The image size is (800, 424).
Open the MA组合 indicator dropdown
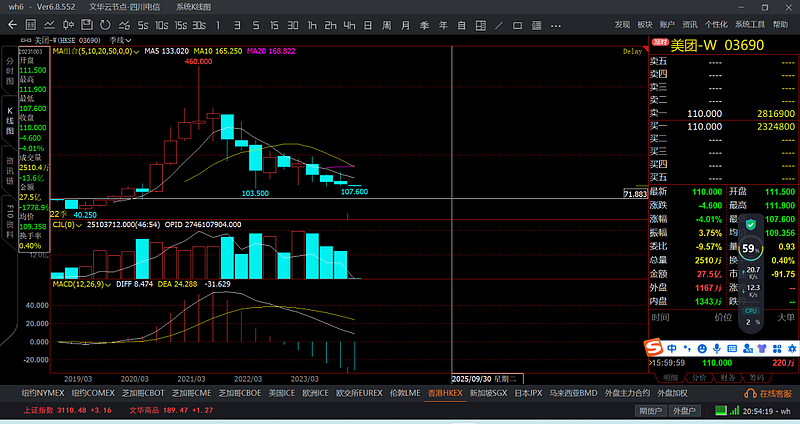coord(95,52)
